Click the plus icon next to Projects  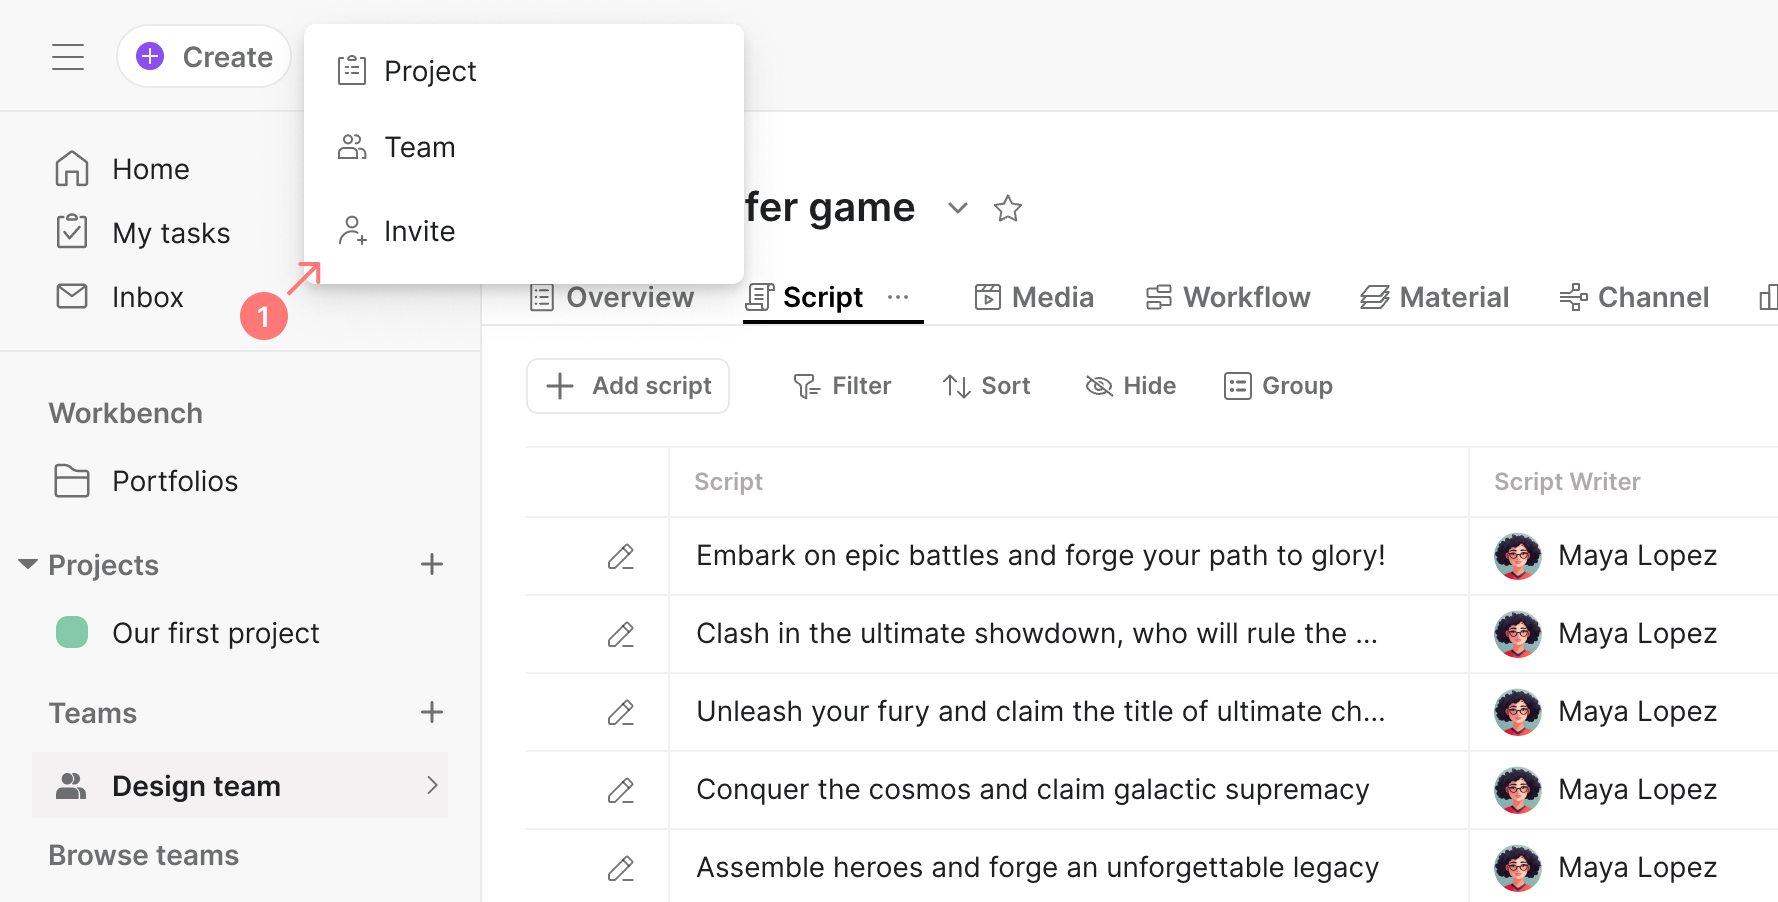click(431, 565)
